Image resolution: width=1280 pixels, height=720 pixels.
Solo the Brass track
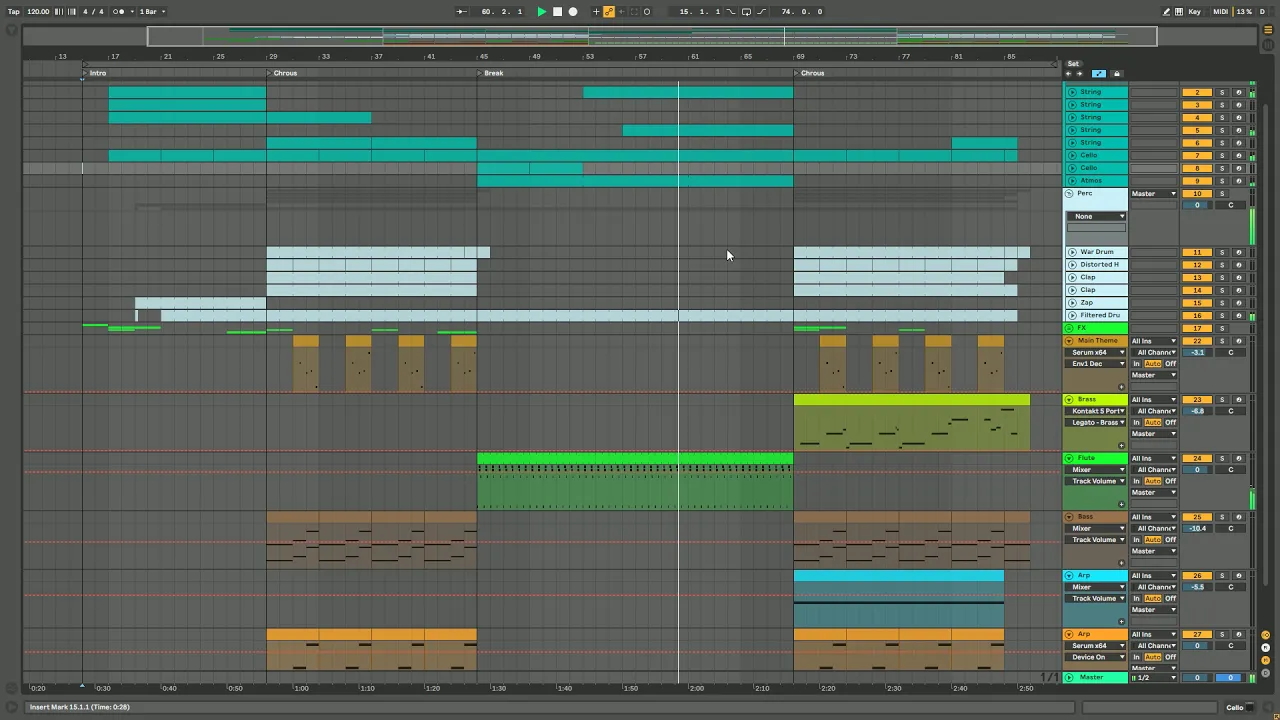click(1221, 399)
